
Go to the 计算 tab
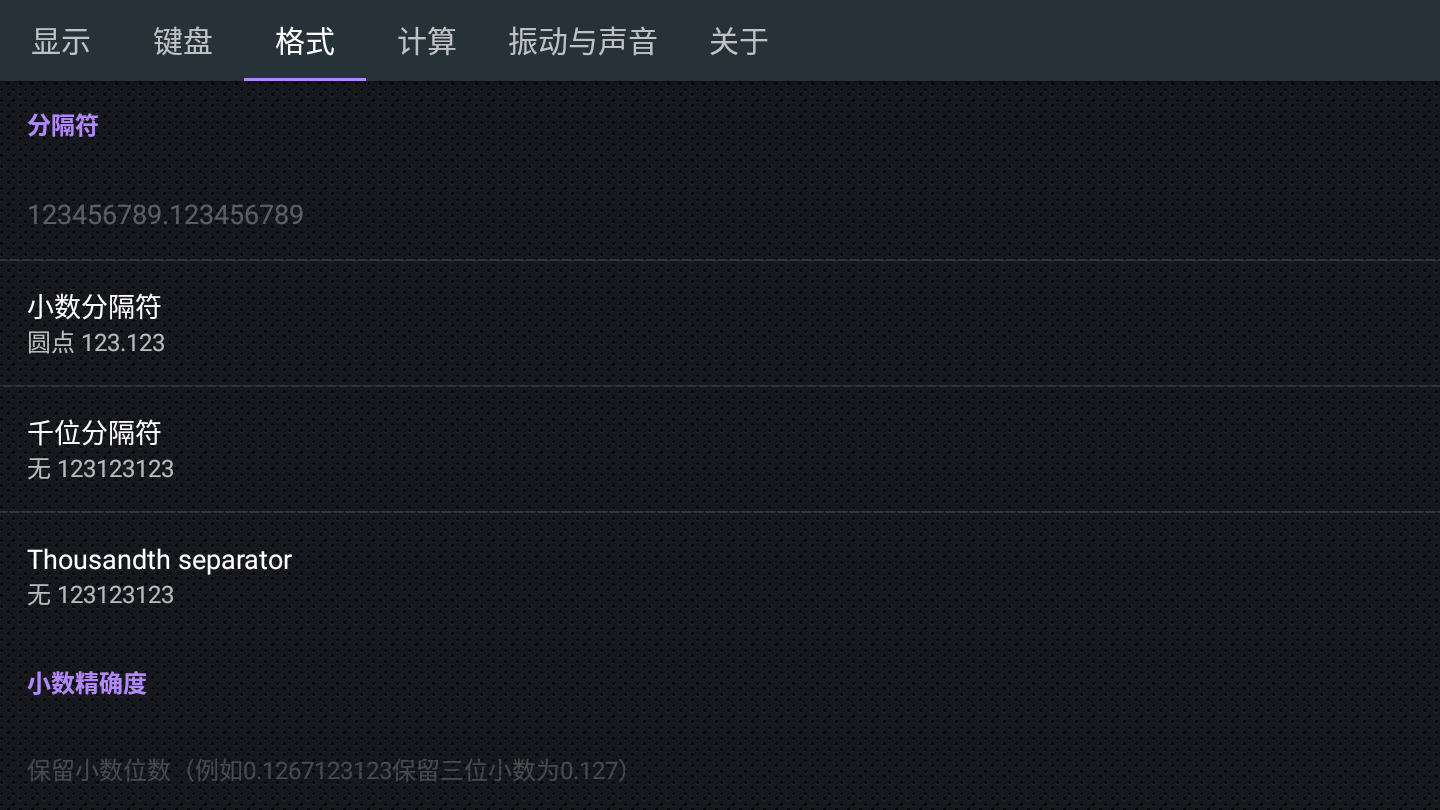click(427, 41)
